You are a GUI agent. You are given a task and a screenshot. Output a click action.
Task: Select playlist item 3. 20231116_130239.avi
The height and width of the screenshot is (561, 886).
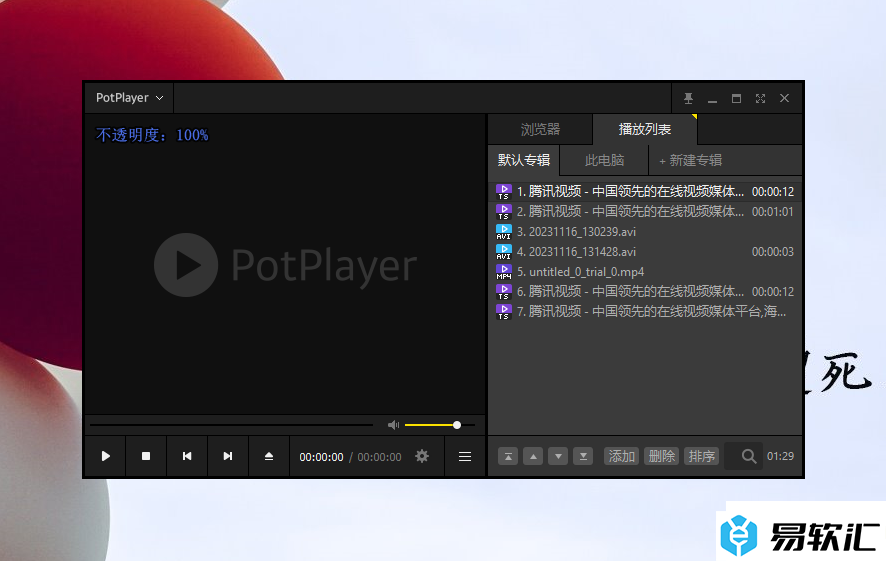pos(645,232)
